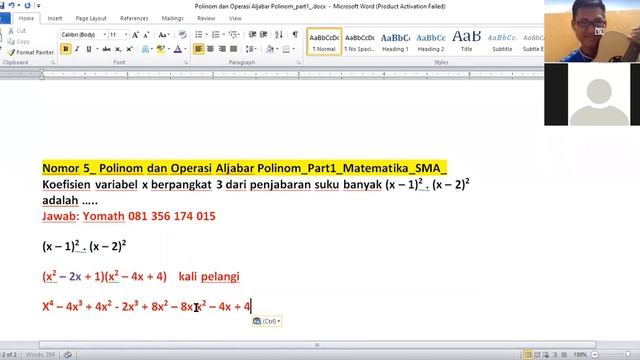Click Undo in Quick Access Toolbar
Viewport: 640px width, 360px height.
11,5
